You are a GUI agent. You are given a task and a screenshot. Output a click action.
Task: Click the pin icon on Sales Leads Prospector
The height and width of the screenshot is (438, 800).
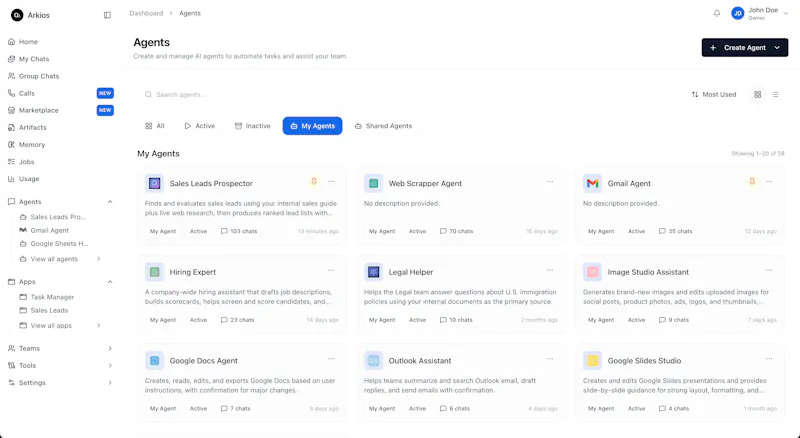(x=314, y=181)
